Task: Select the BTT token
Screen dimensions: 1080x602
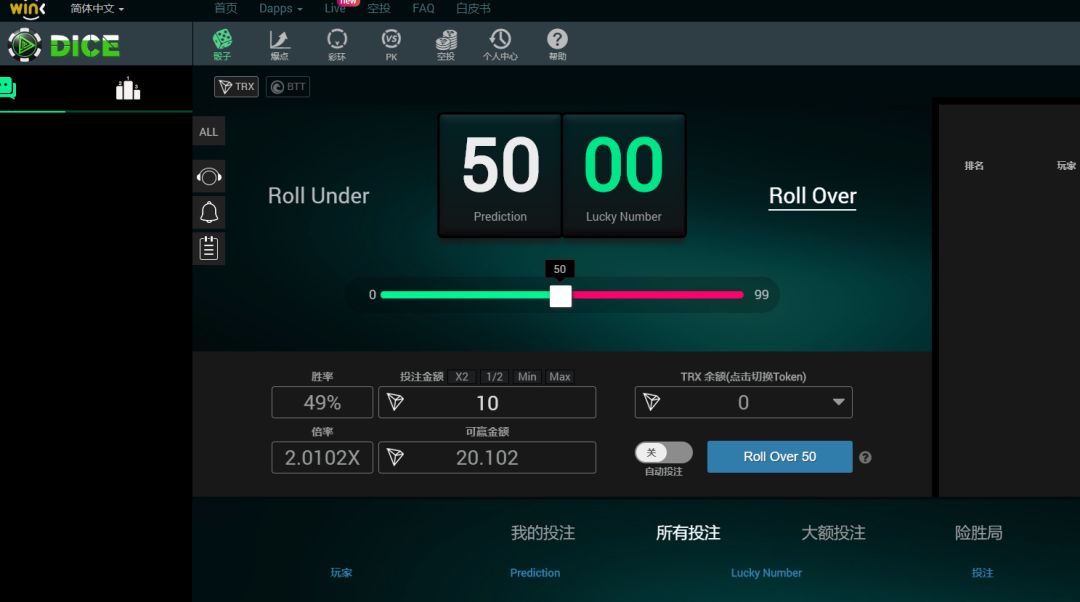Action: (x=288, y=87)
